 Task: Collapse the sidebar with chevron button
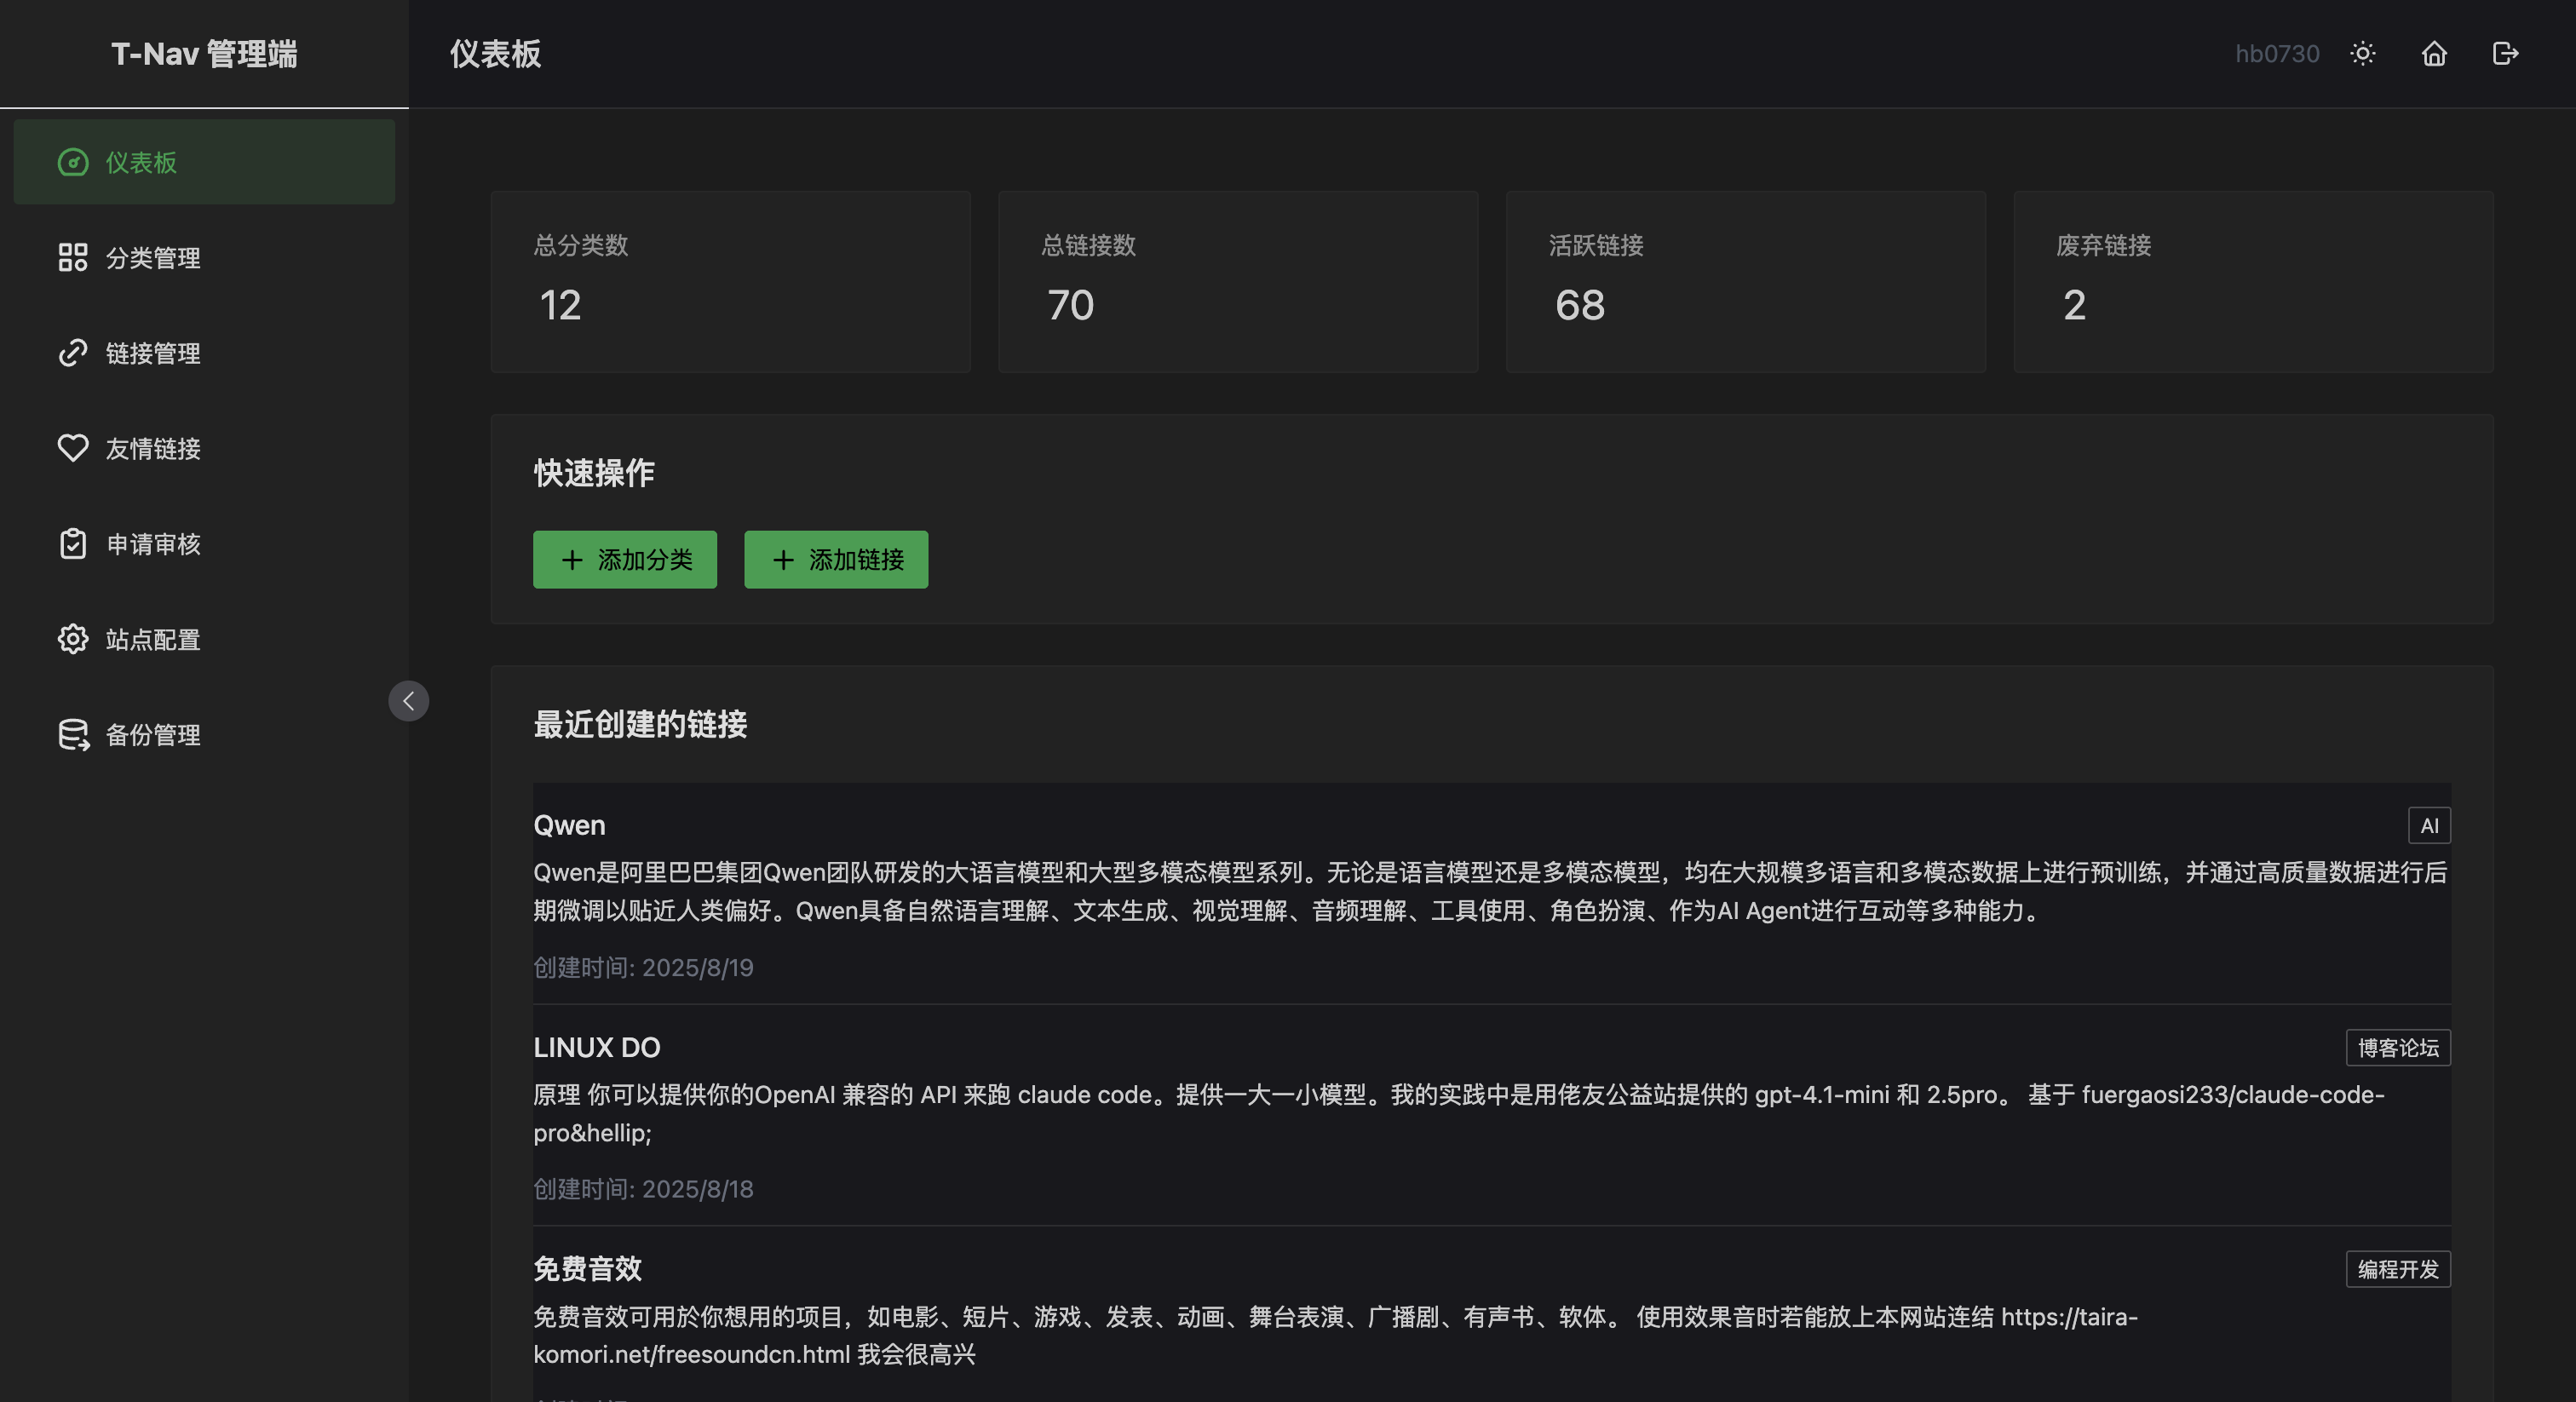tap(408, 701)
